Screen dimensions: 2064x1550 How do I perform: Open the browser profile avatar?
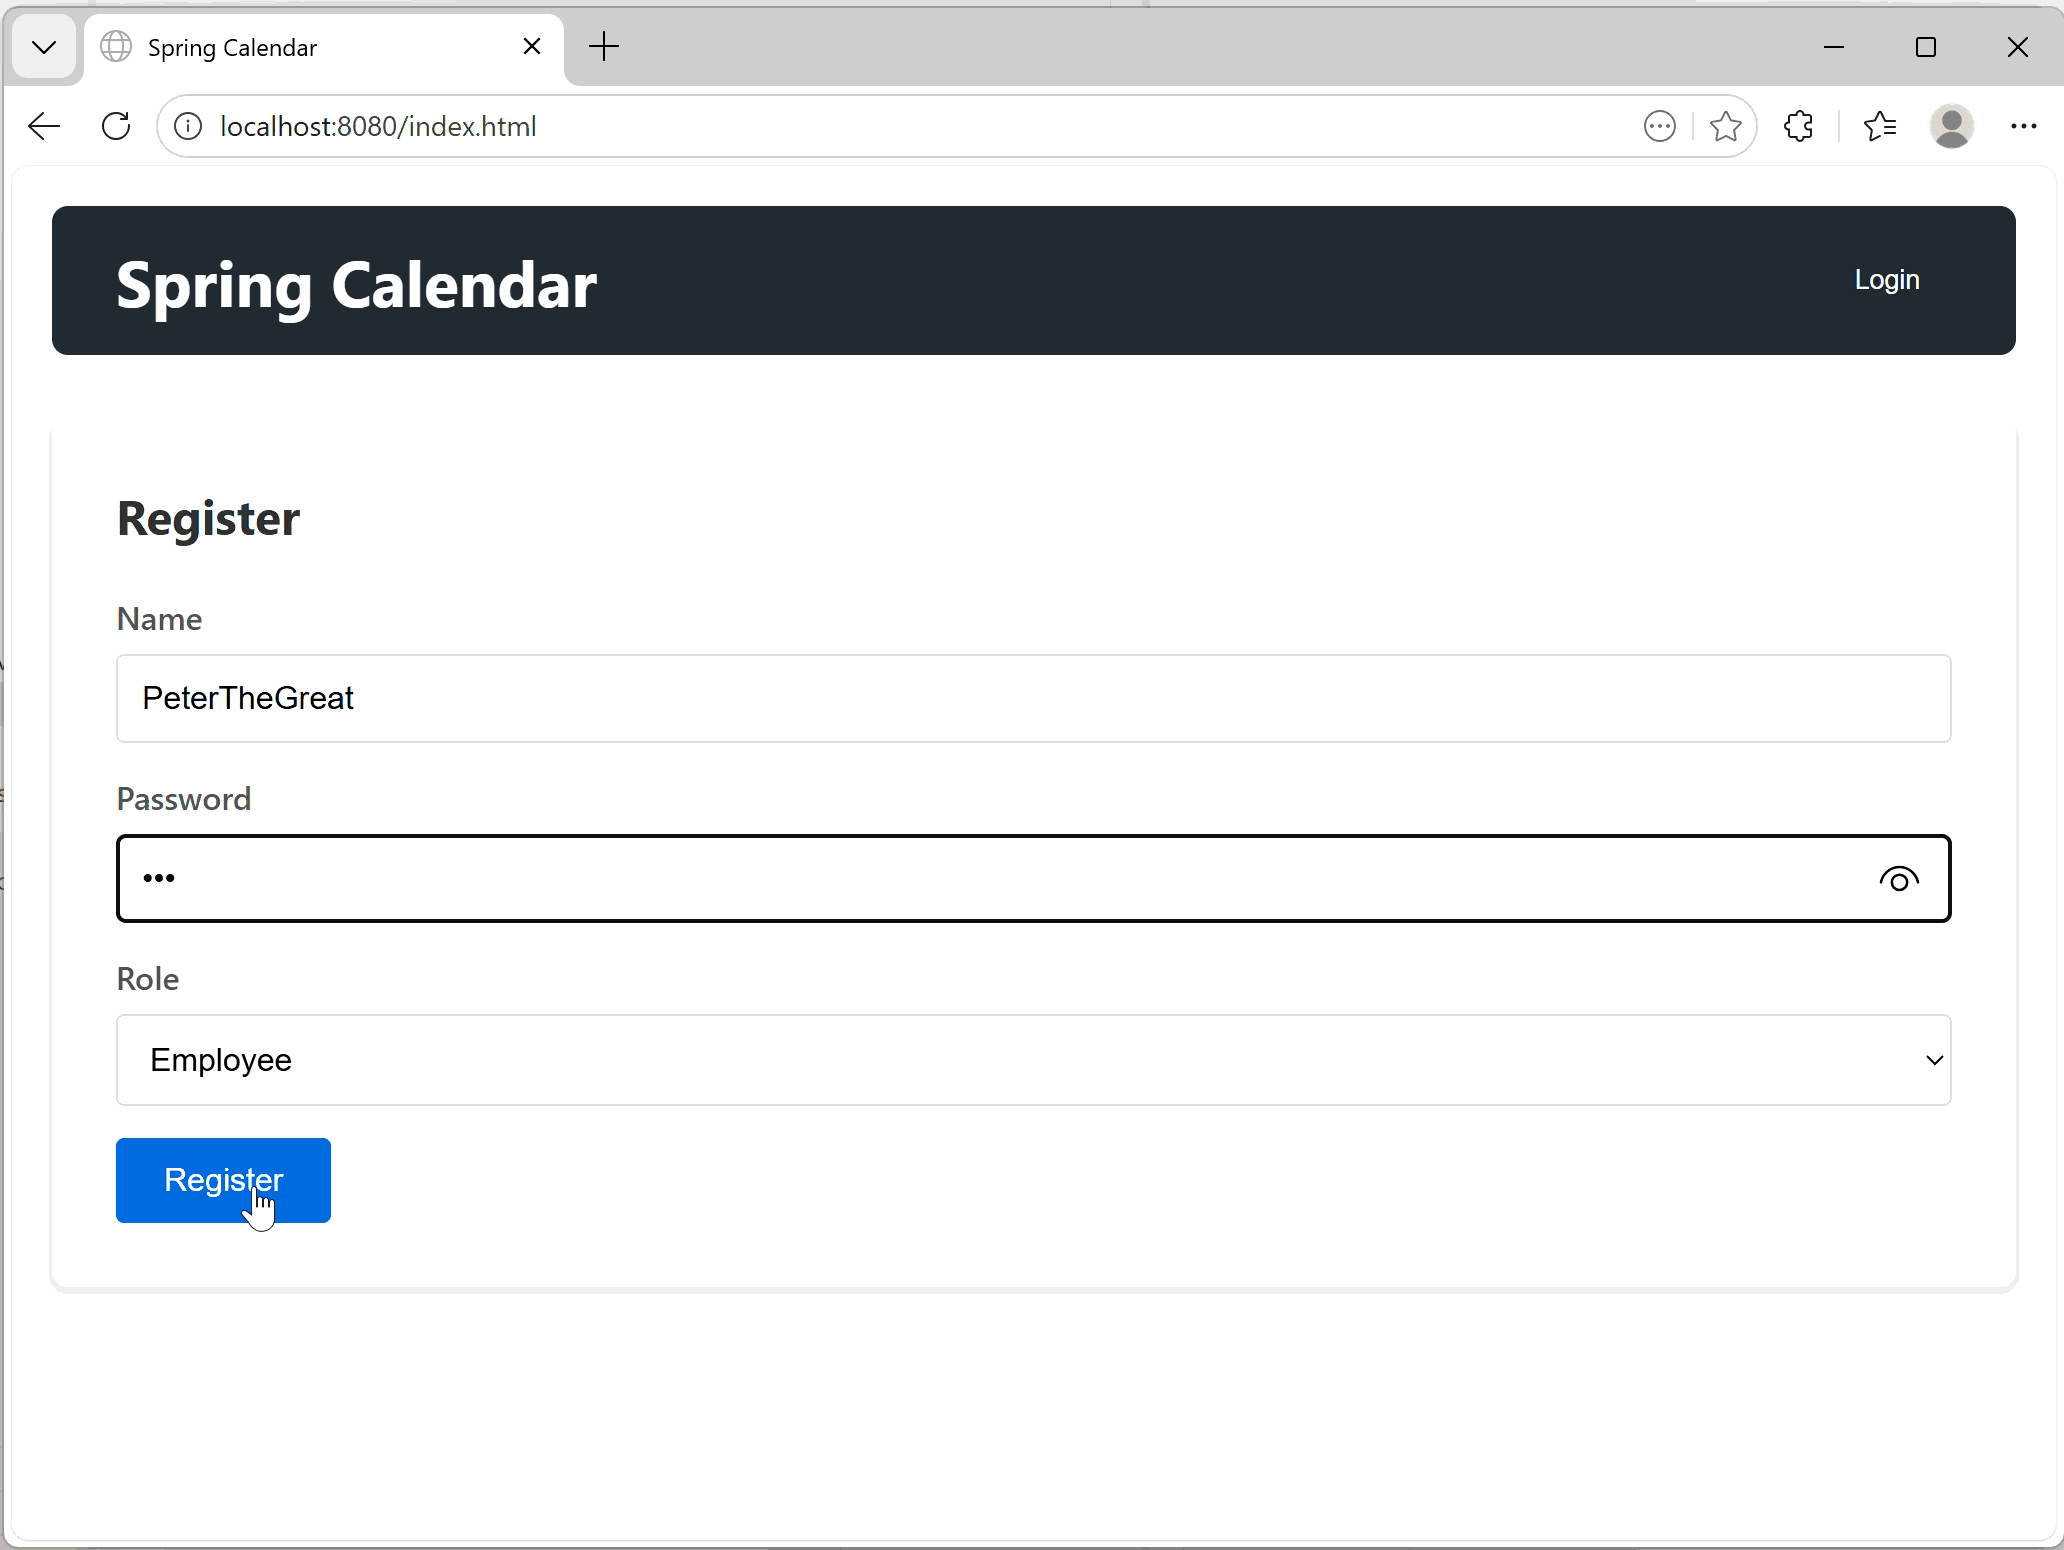1951,126
